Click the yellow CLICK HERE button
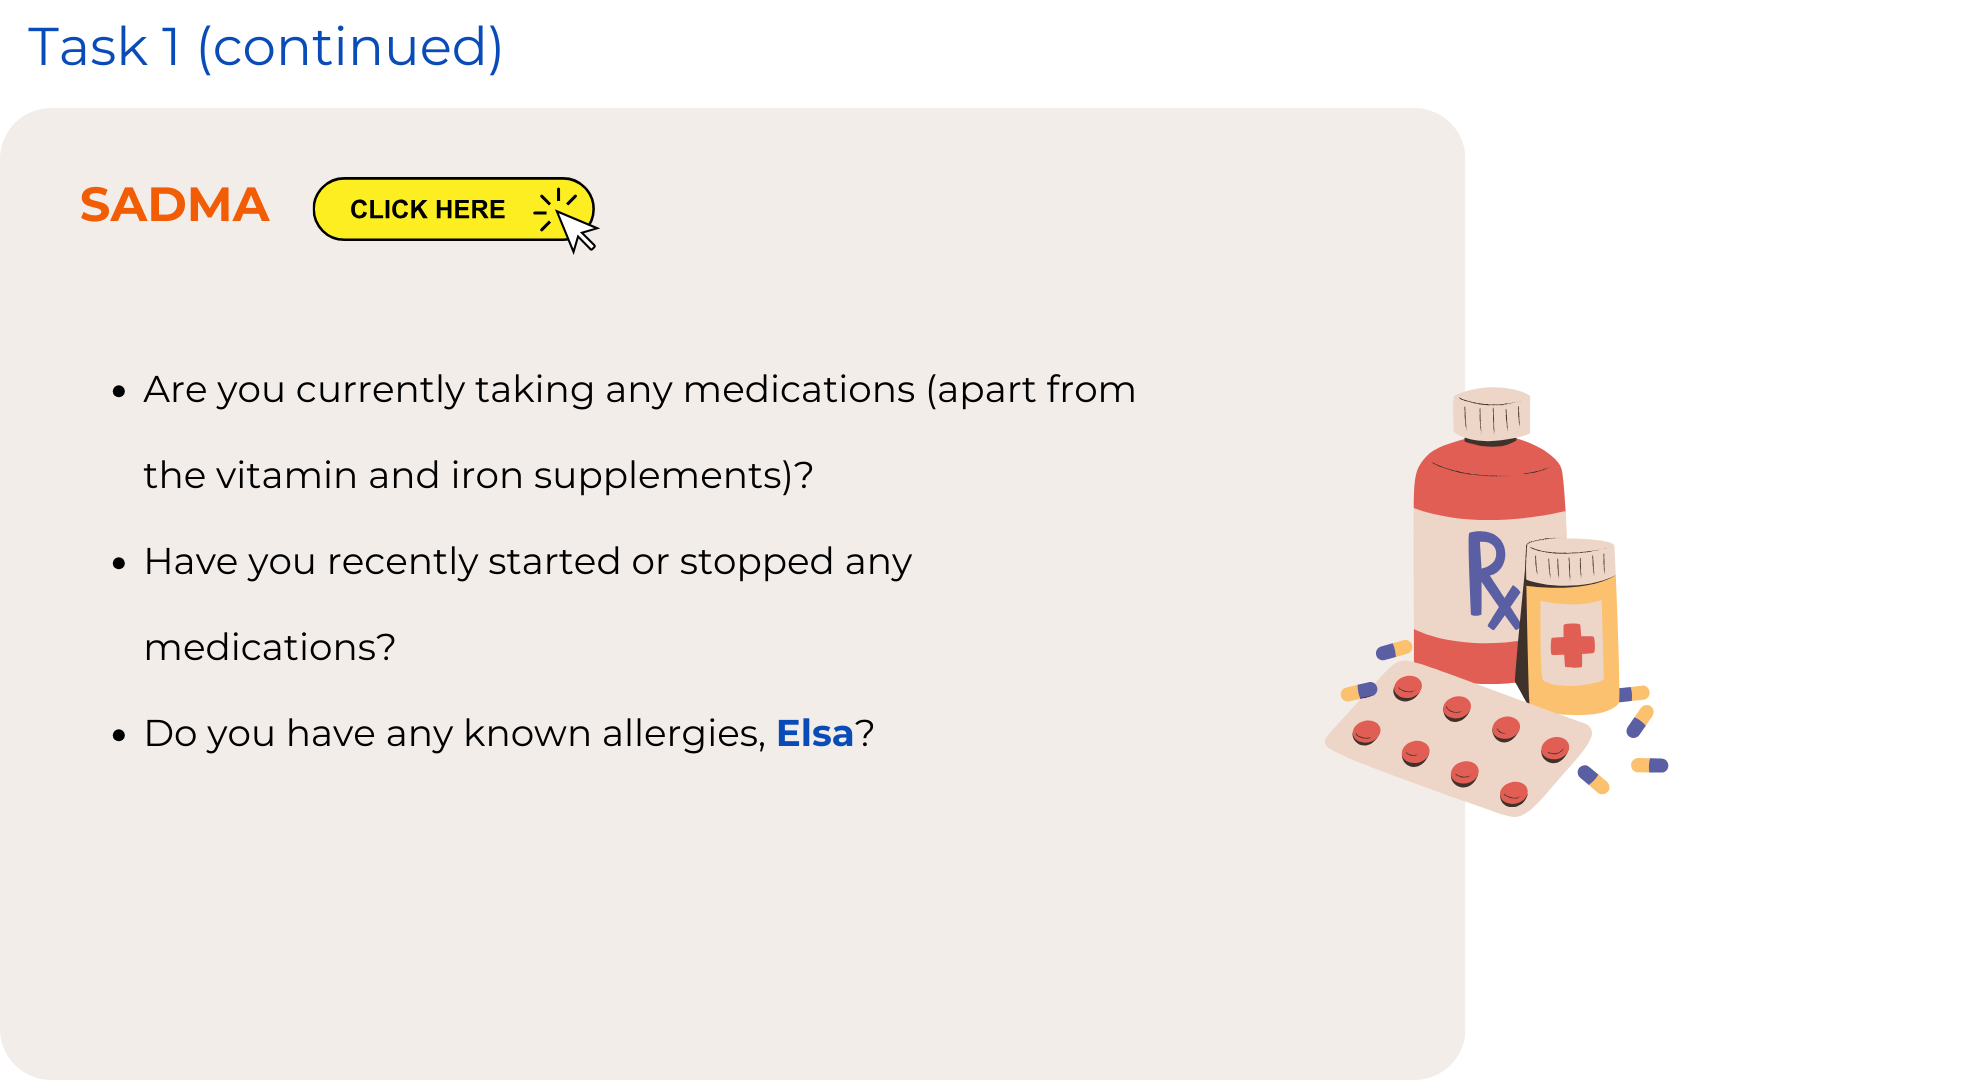This screenshot has width=1980, height=1080. (454, 209)
